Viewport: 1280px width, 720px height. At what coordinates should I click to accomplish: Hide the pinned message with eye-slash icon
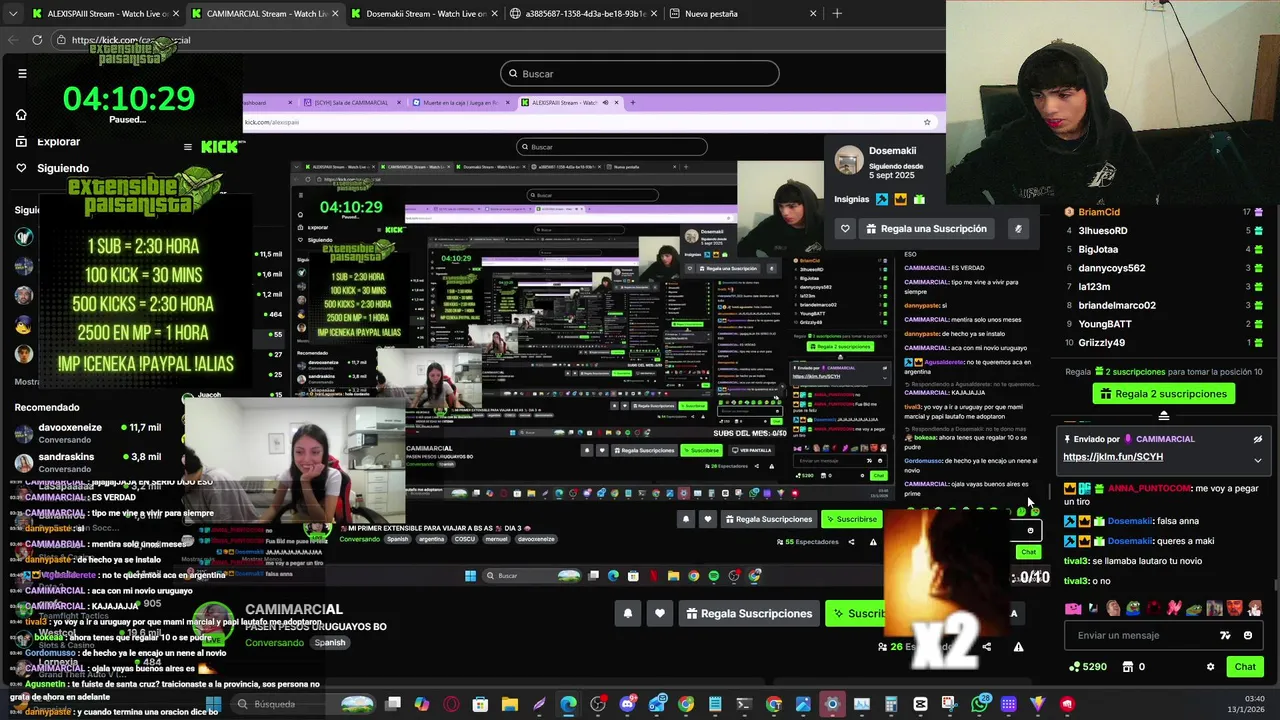coord(1258,439)
